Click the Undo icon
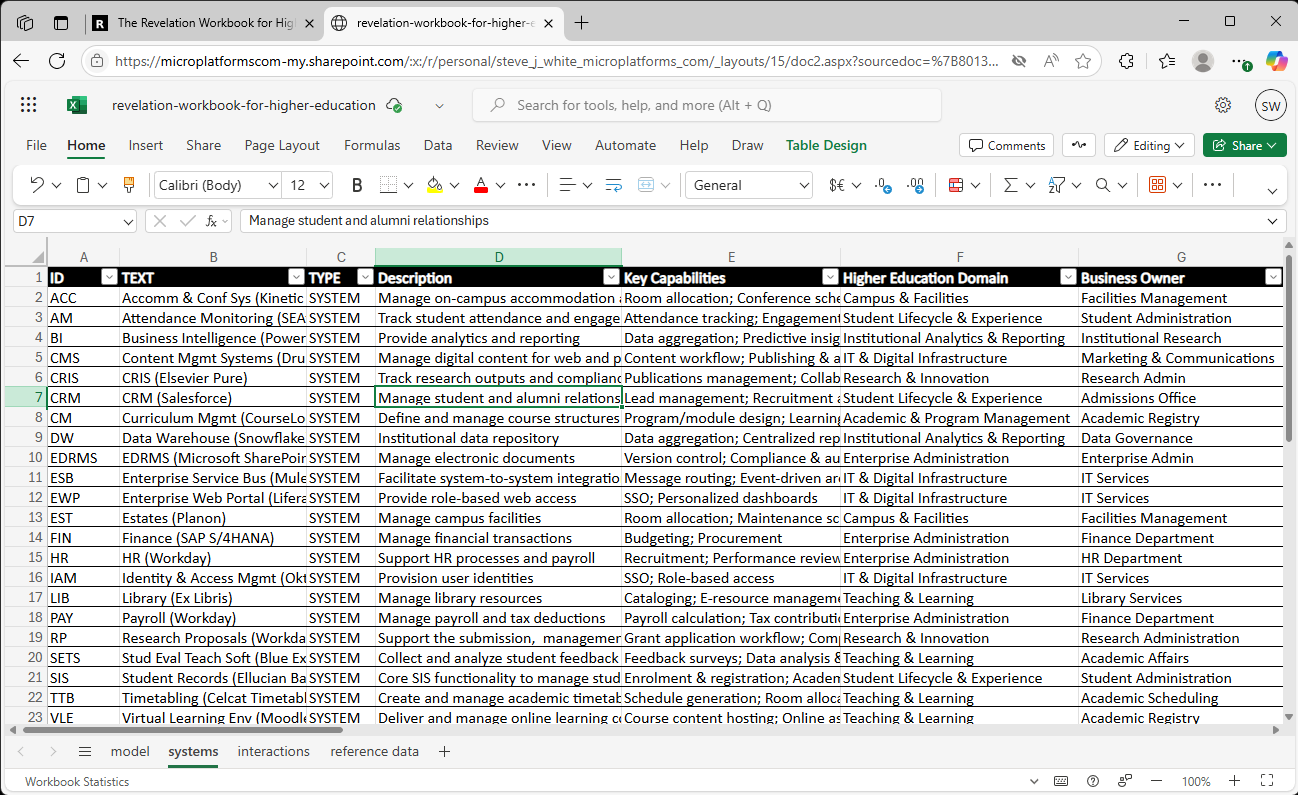1298x795 pixels. [x=38, y=185]
